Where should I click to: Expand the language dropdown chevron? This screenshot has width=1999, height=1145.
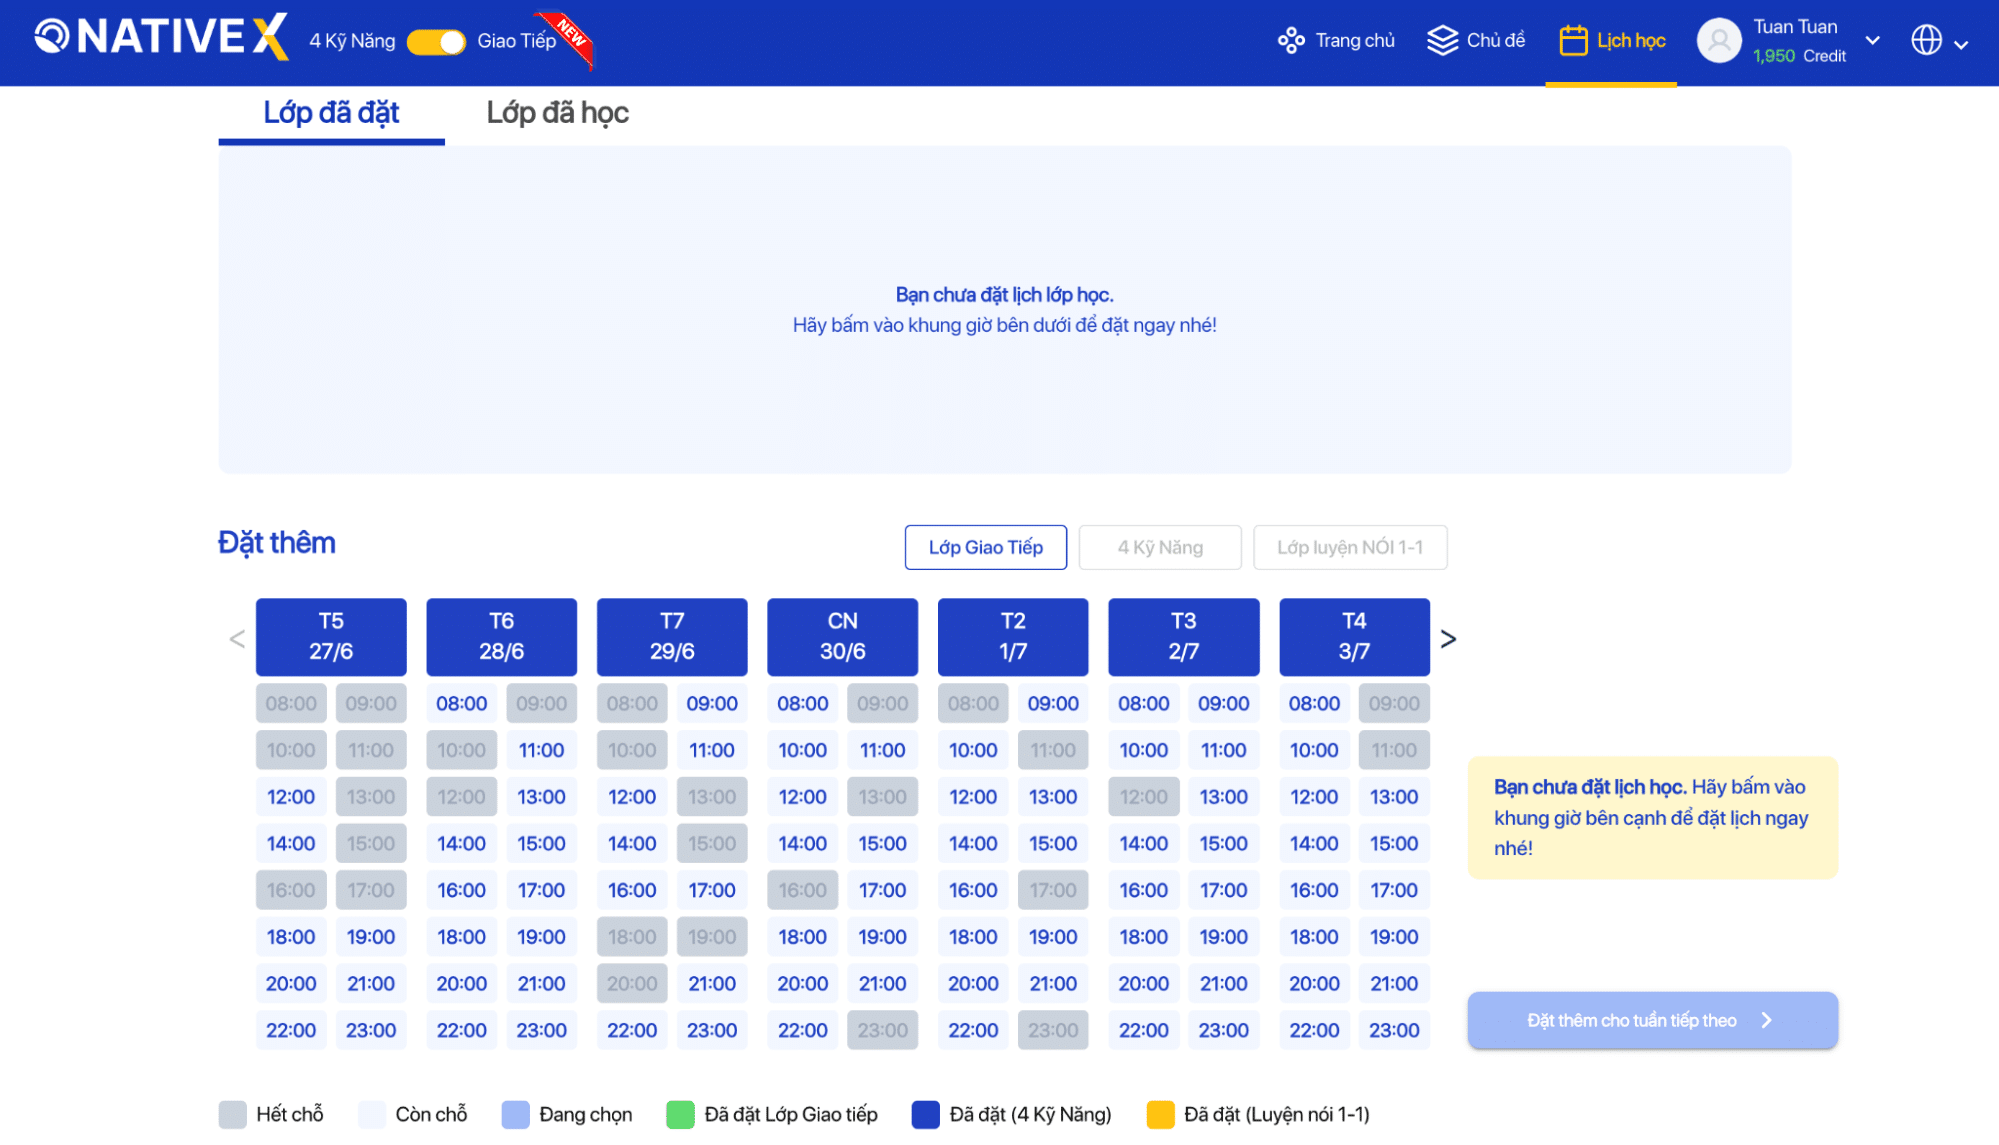[x=1961, y=44]
